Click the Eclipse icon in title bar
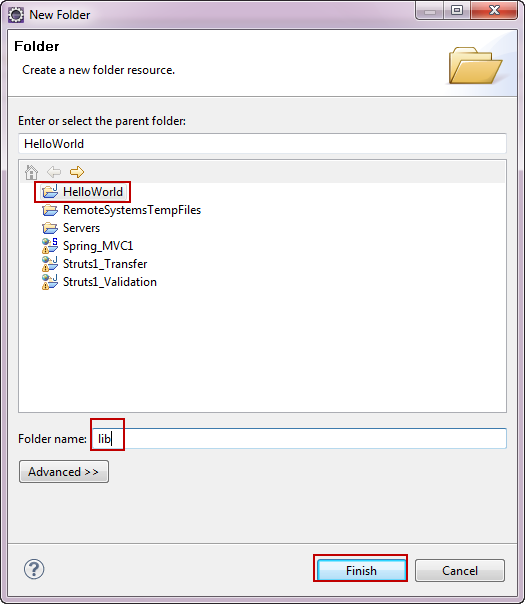Viewport: 525px width, 604px height. click(16, 15)
